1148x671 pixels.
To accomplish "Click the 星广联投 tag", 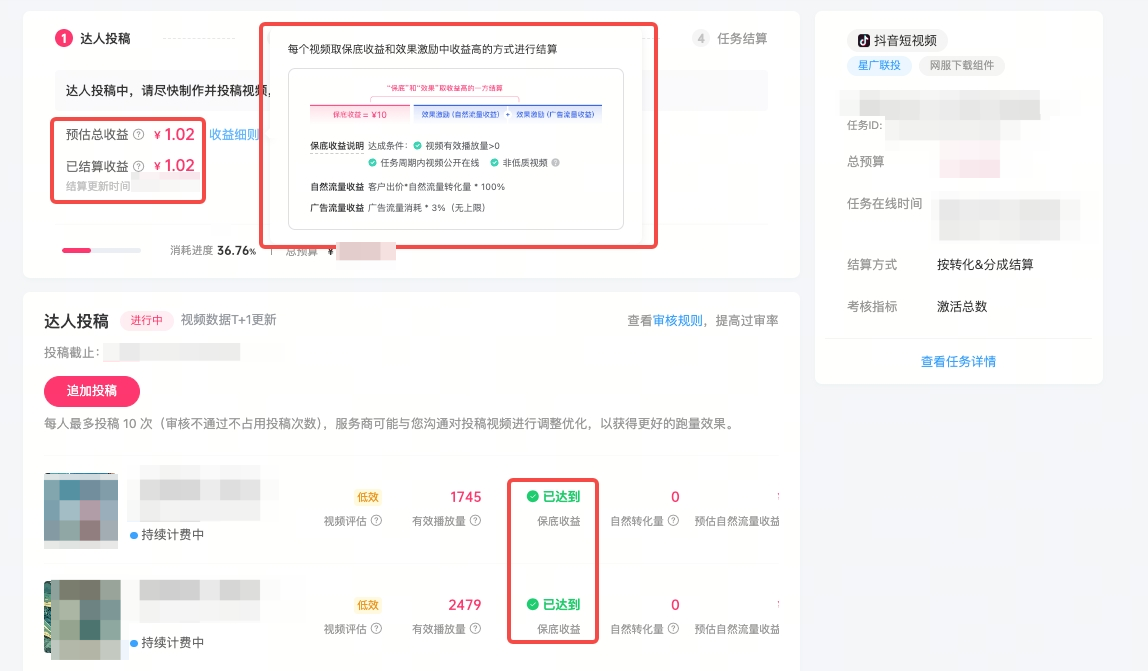I will point(880,66).
